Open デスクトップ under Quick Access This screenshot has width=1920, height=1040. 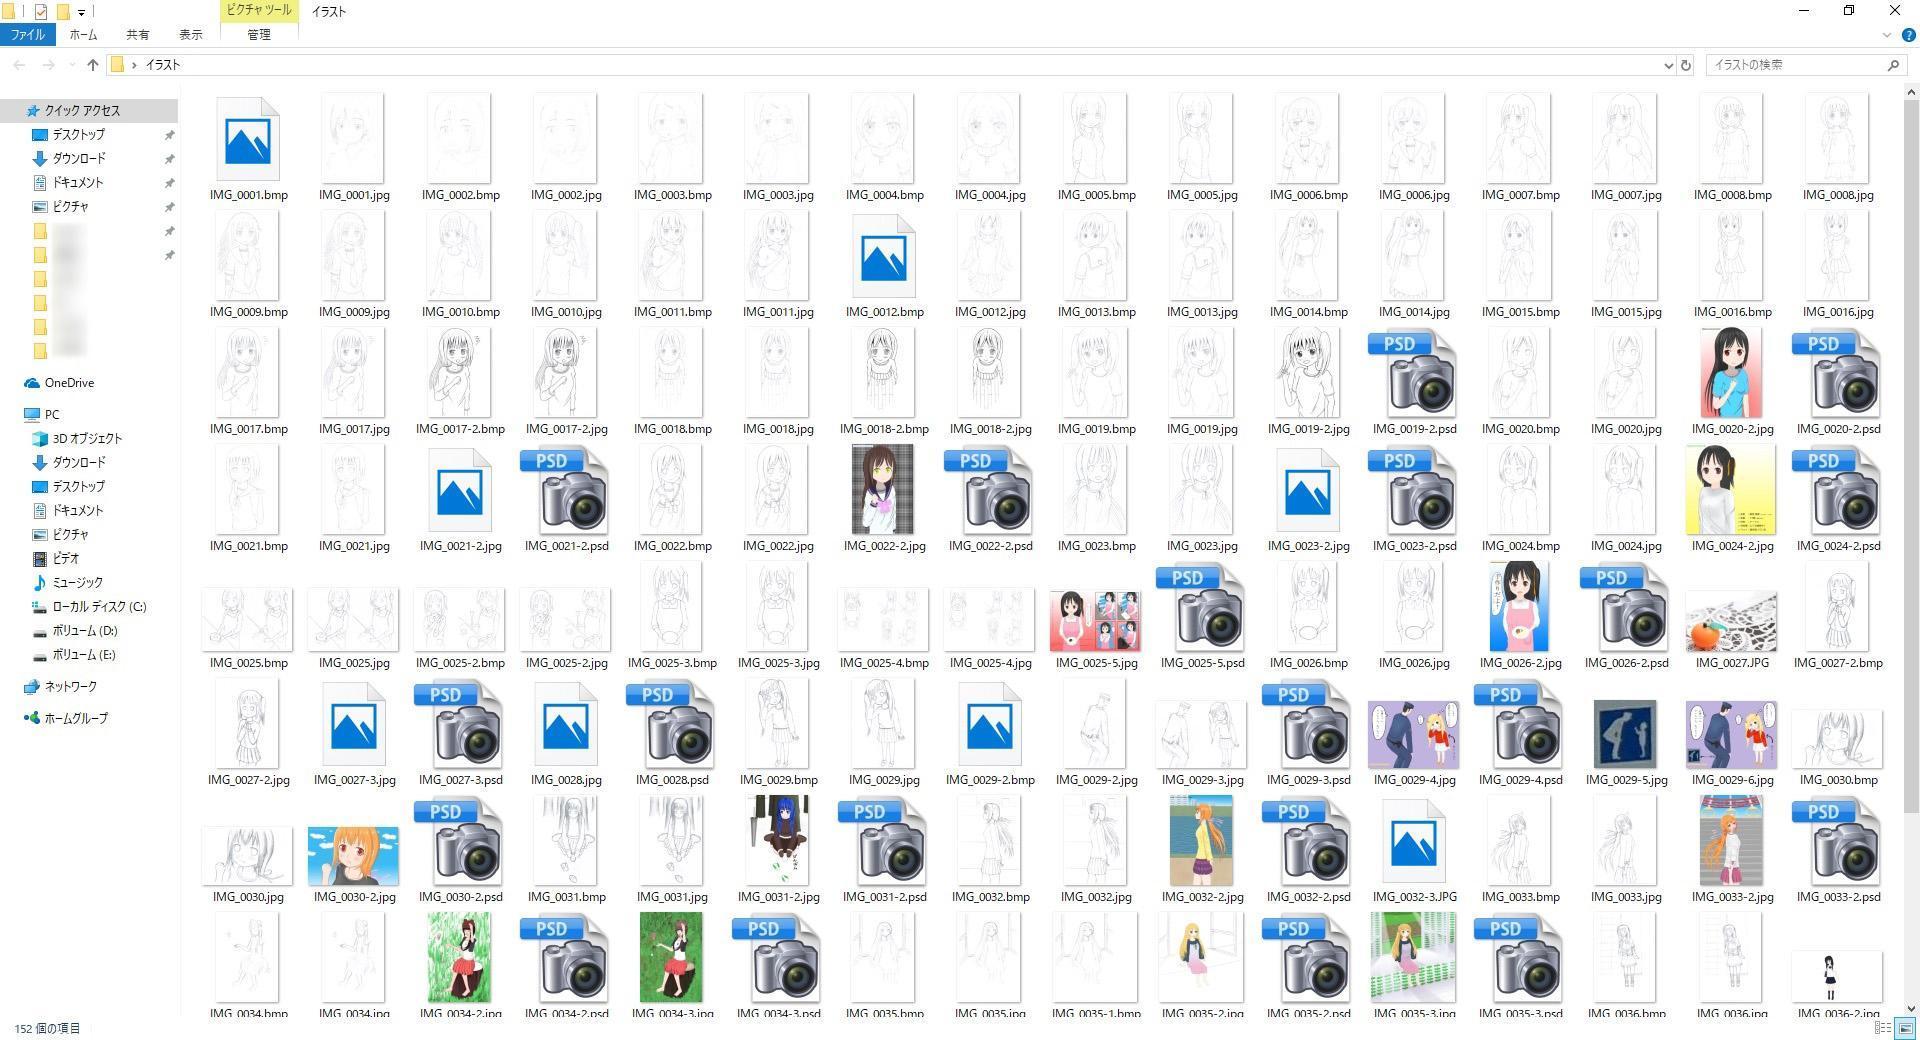pyautogui.click(x=78, y=135)
